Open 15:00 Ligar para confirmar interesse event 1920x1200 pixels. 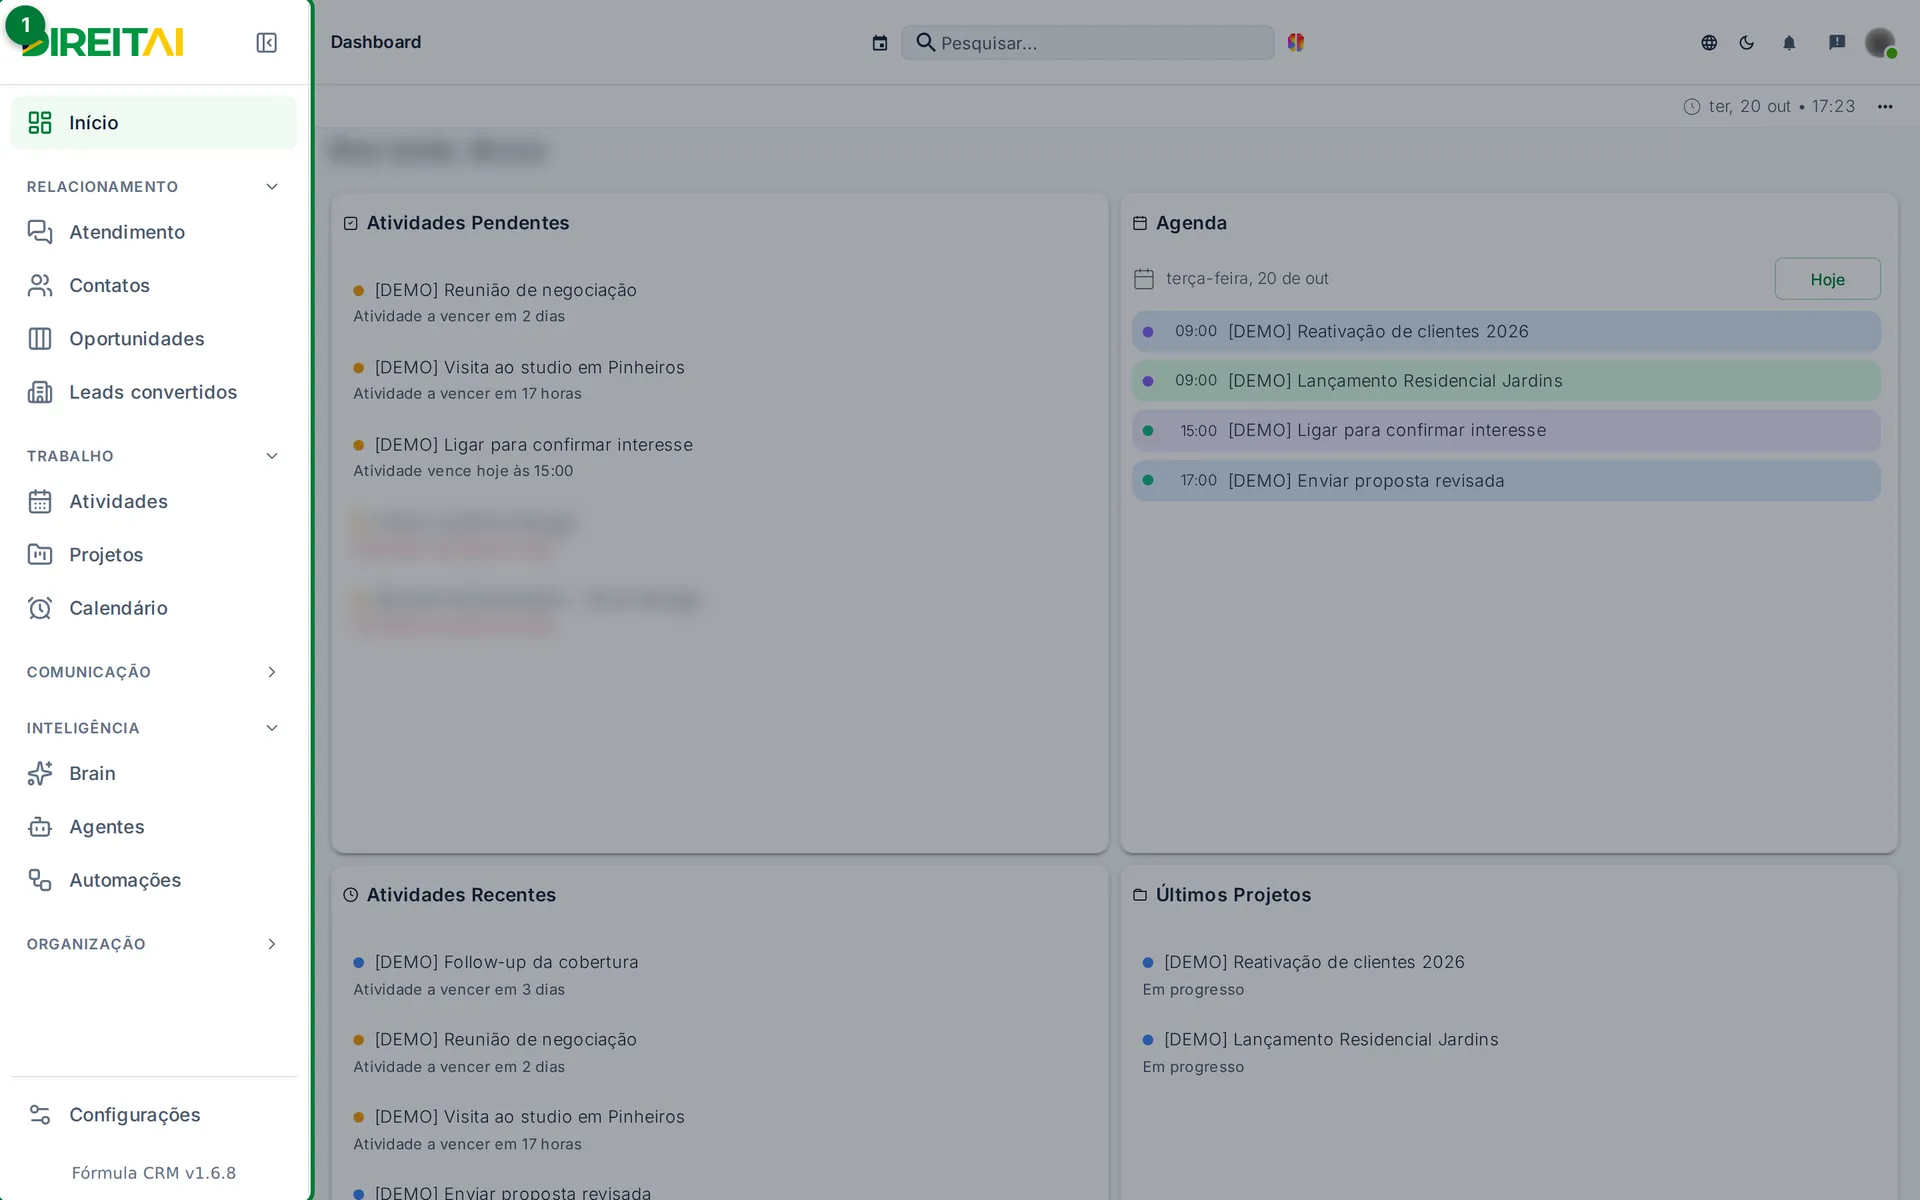tap(1506, 430)
